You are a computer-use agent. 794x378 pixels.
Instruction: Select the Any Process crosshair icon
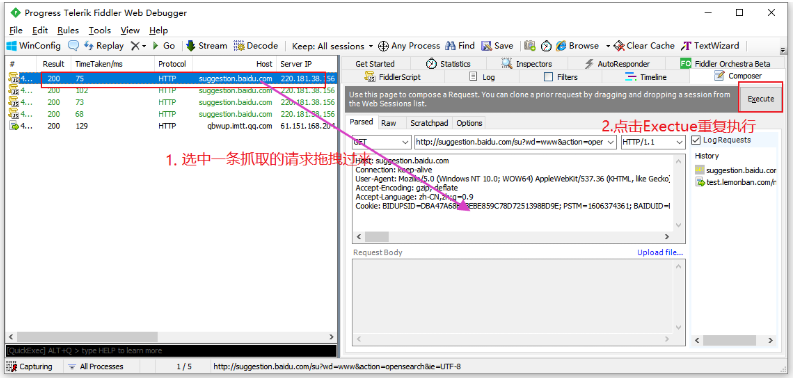(x=384, y=46)
